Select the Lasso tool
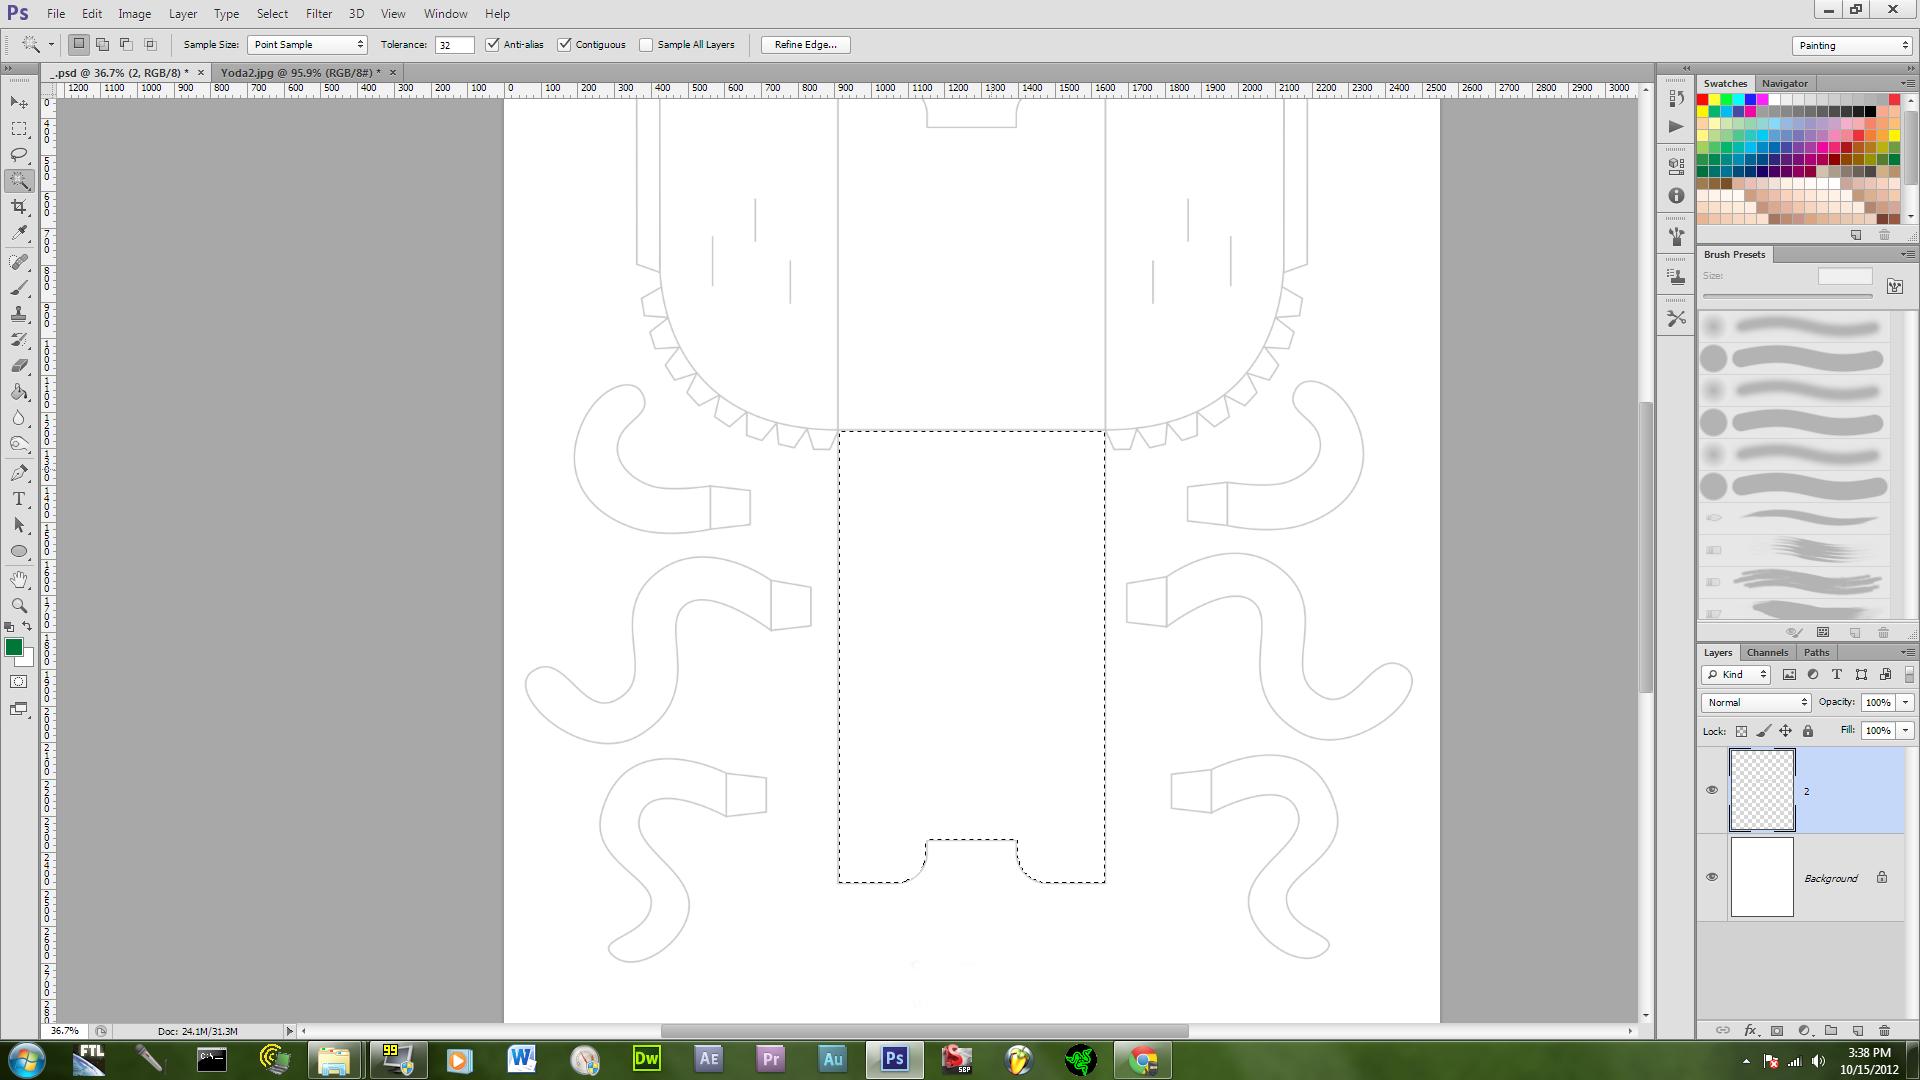Screen dimensions: 1920x1080 point(19,155)
